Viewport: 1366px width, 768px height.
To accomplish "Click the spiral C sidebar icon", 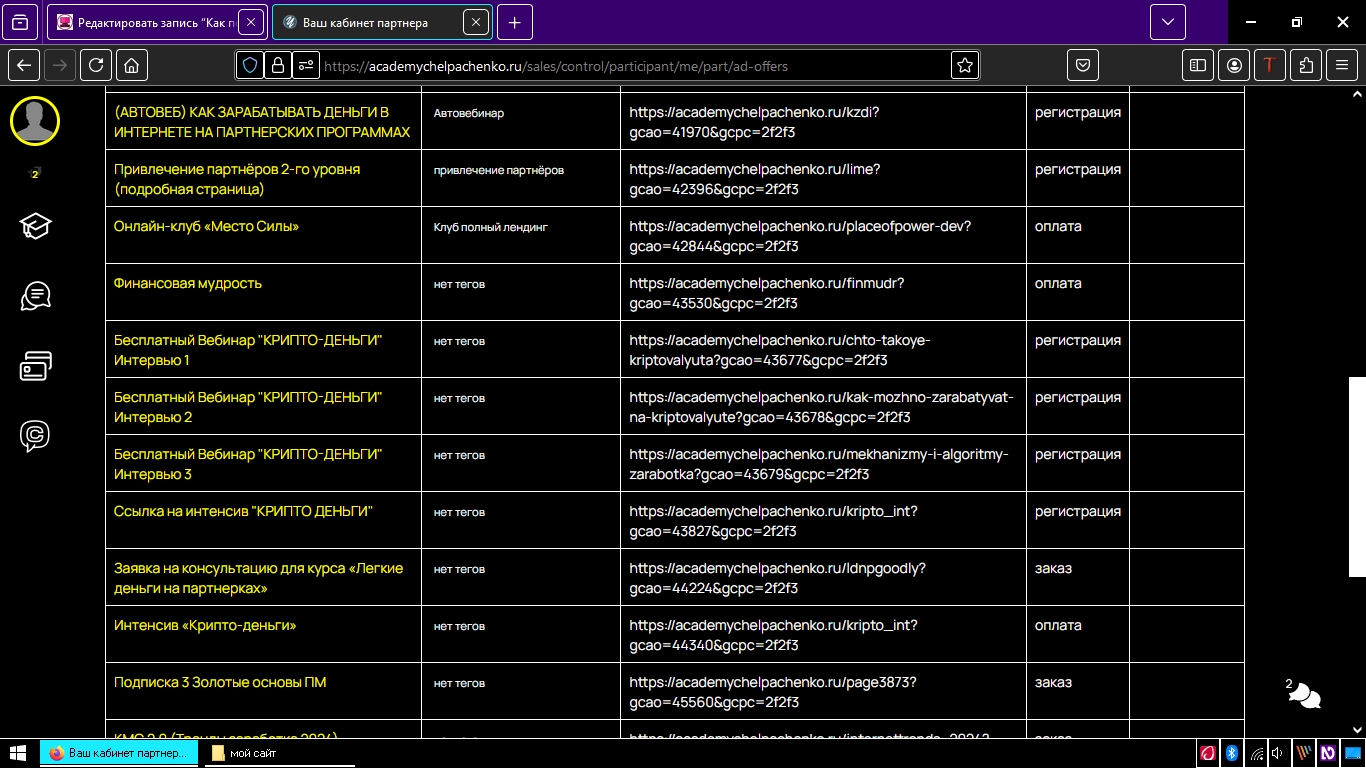I will point(35,436).
